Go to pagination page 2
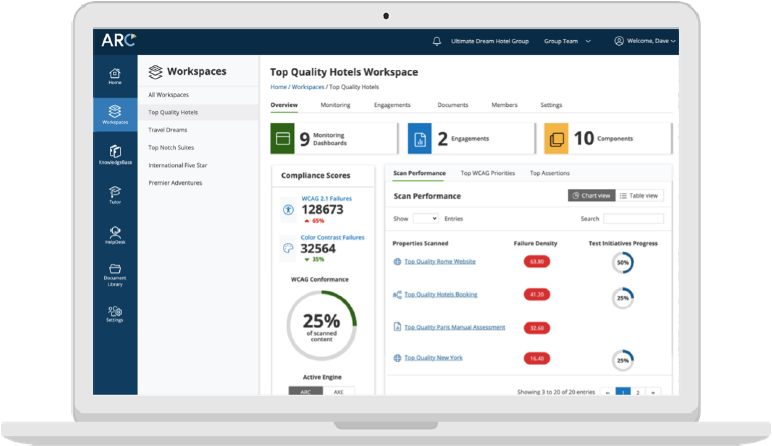Viewport: 772px width, 446px height. click(x=638, y=392)
